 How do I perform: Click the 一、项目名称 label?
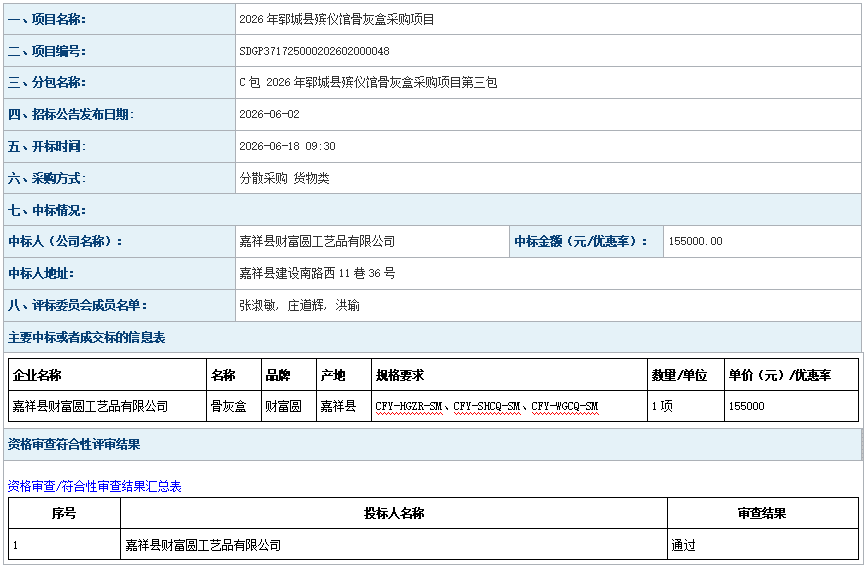coord(47,19)
